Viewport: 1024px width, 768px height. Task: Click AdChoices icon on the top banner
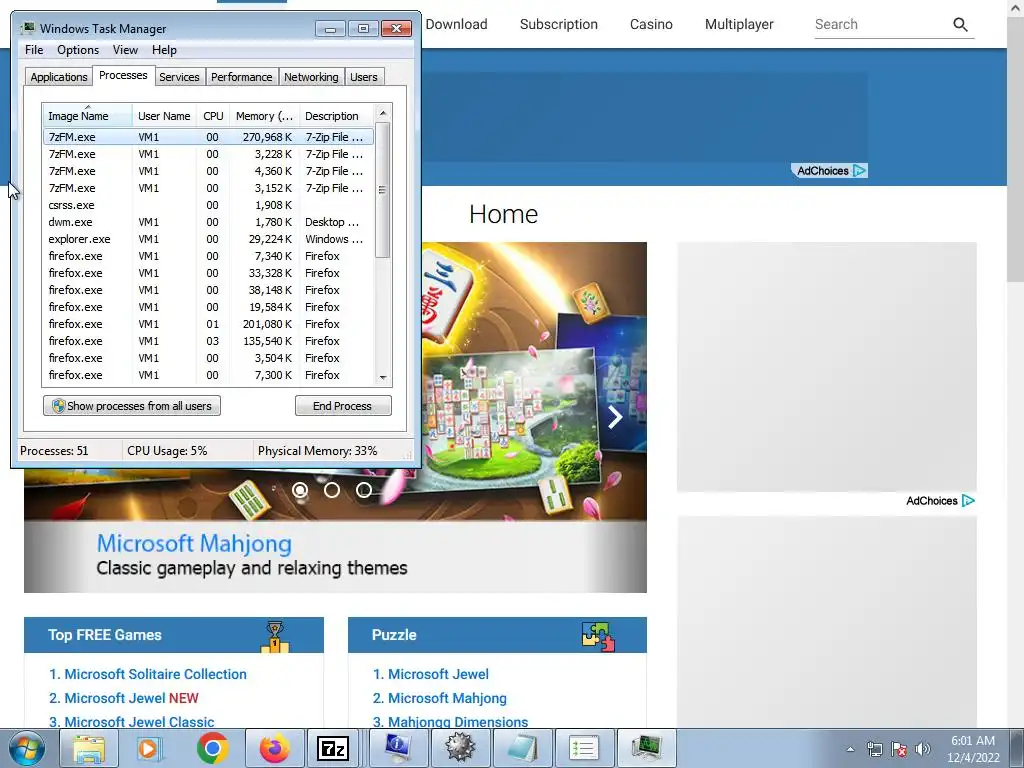[x=859, y=170]
